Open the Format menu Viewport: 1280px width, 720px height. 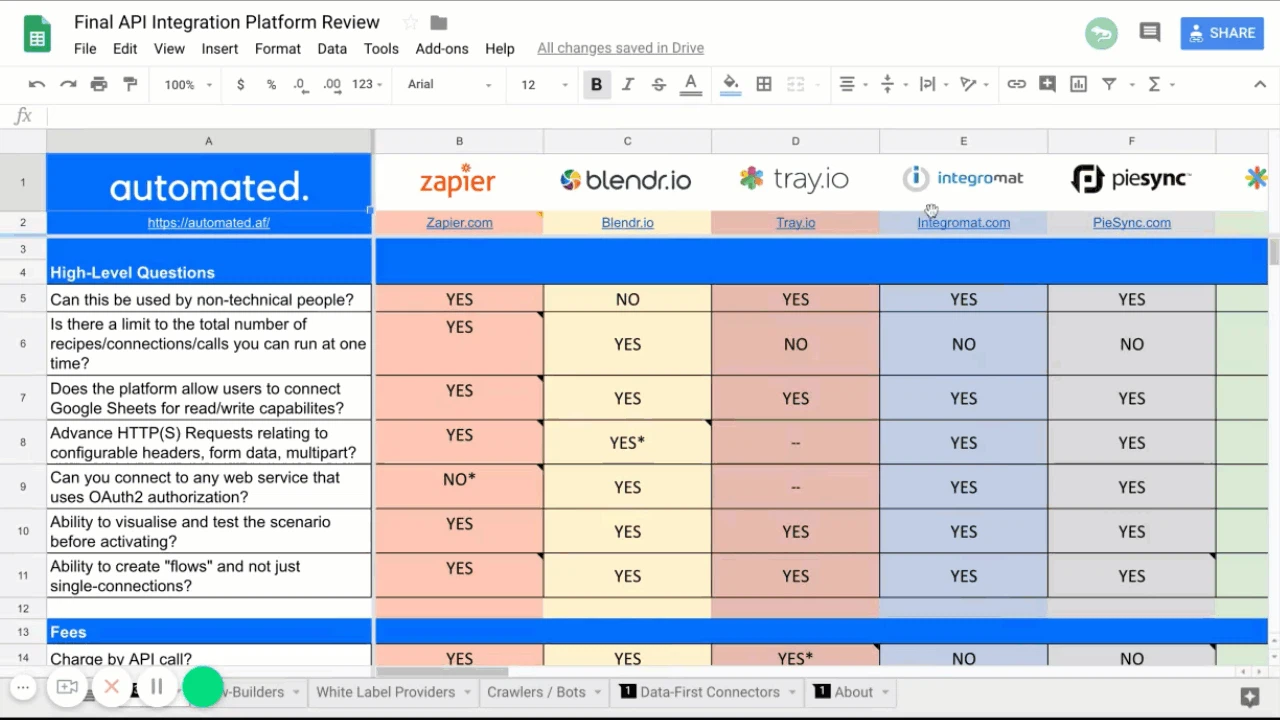[278, 48]
